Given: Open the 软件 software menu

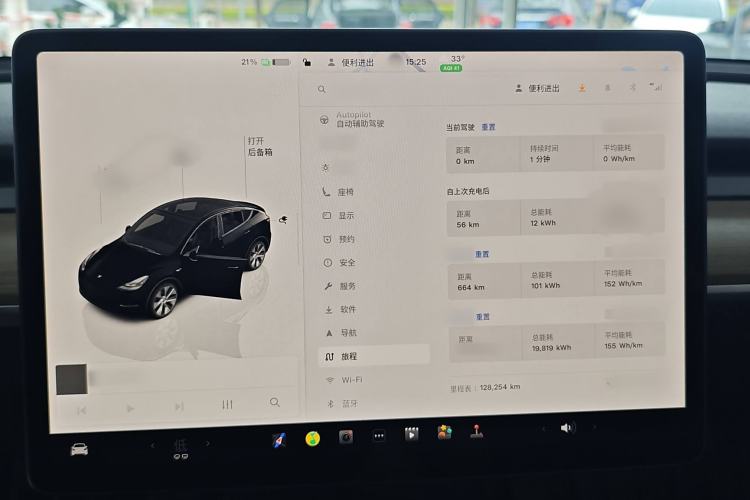Looking at the screenshot, I should [x=341, y=310].
